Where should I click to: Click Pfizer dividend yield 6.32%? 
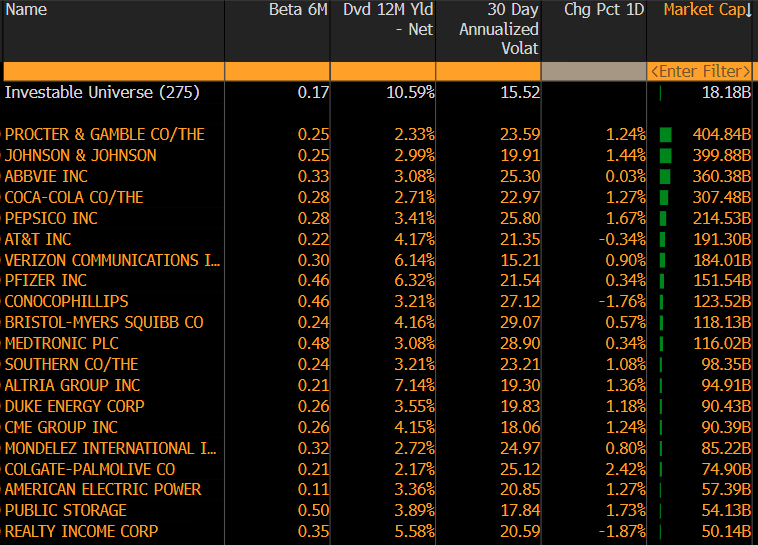(414, 280)
